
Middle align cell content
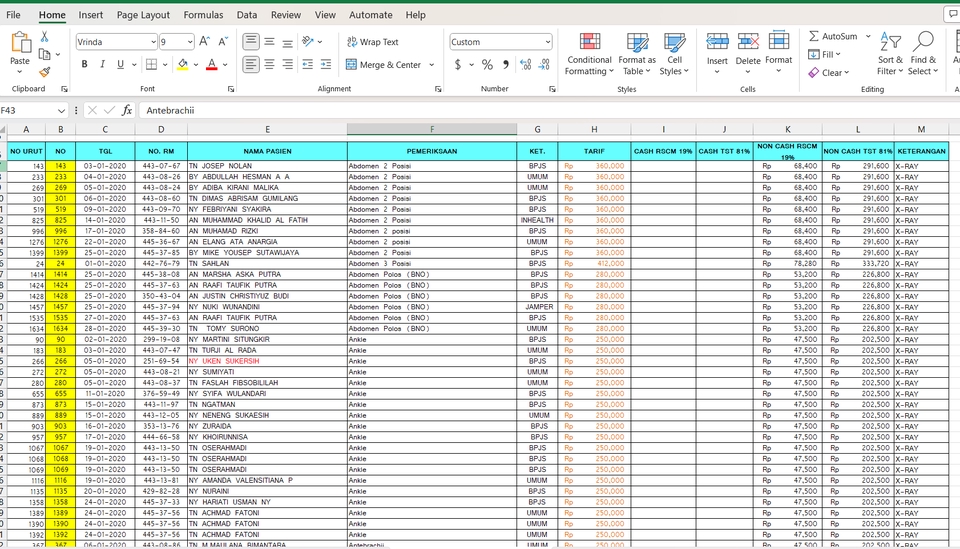click(269, 42)
